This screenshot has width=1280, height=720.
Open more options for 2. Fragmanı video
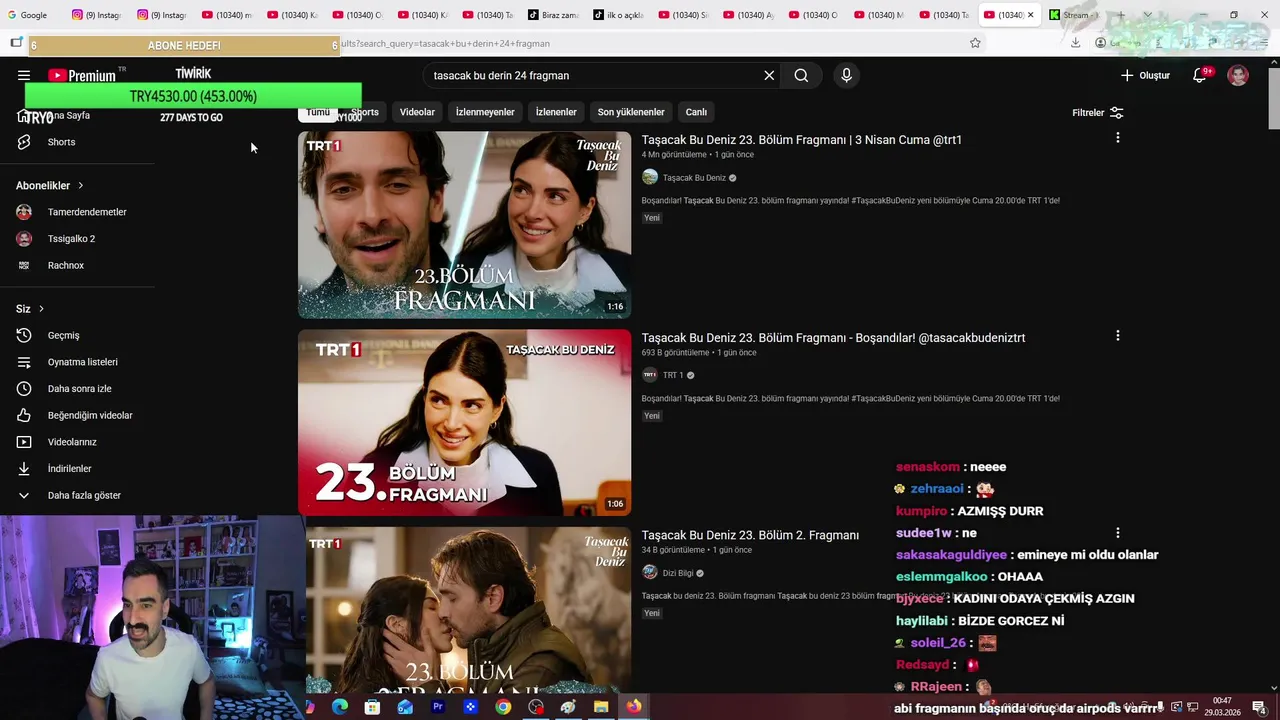[x=1117, y=533]
